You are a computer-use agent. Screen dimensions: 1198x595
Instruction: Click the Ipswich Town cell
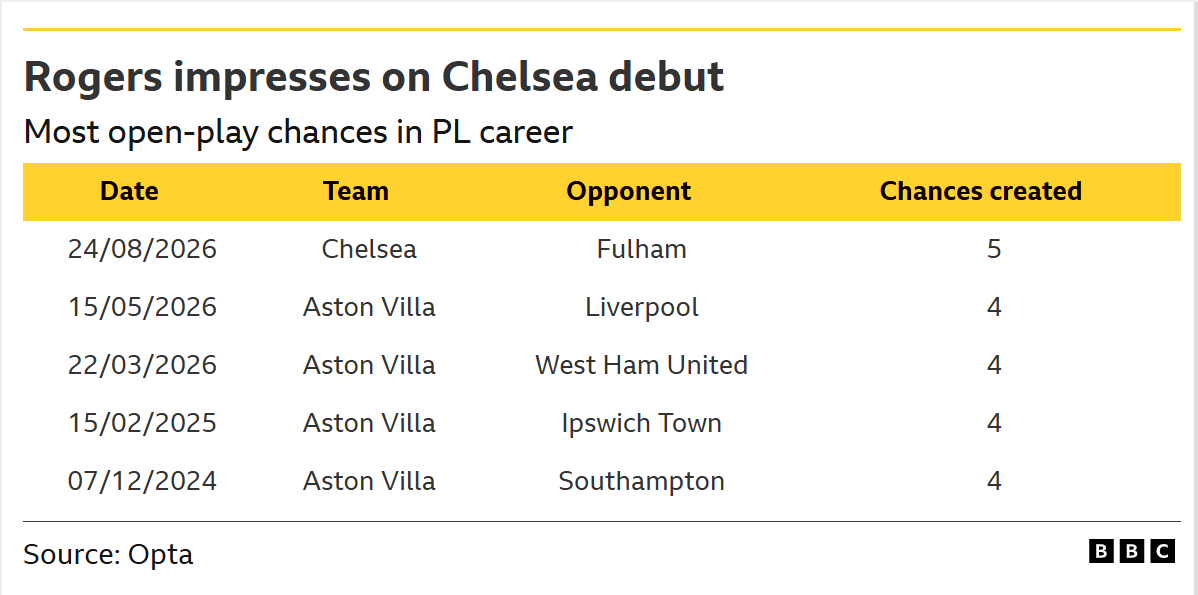point(641,422)
